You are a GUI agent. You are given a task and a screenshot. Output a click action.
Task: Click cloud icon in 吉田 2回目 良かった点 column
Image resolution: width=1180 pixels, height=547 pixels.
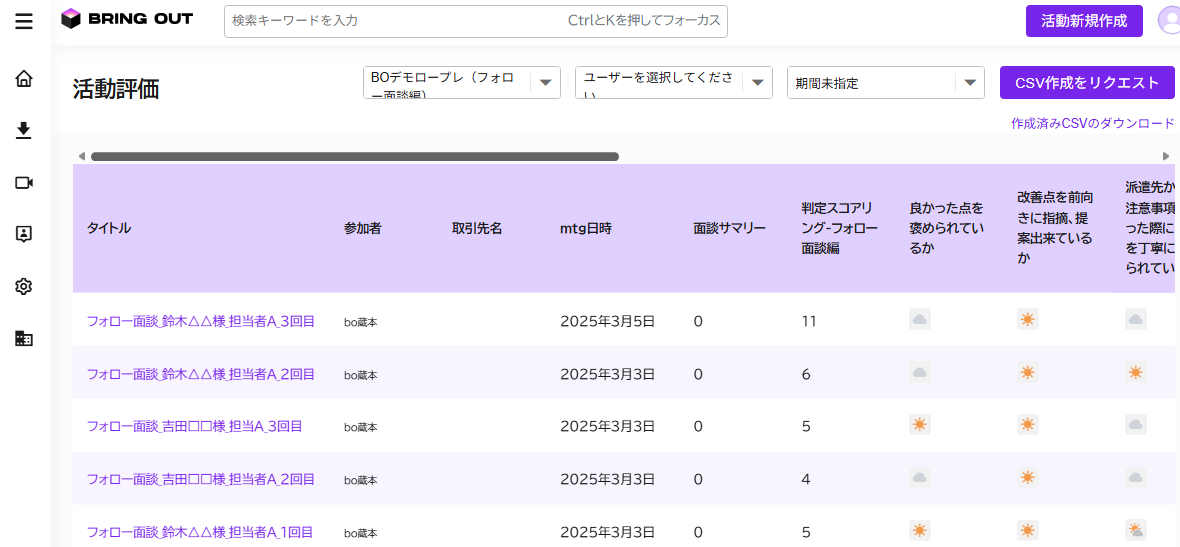[x=920, y=477]
